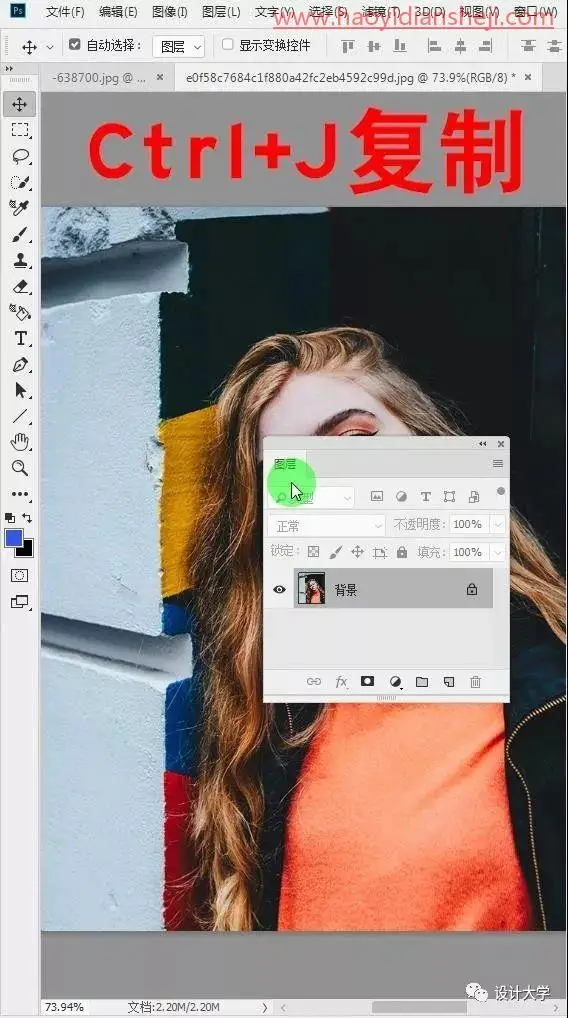The width and height of the screenshot is (568, 1018).
Task: Open the 填充 slider dropdown arrow
Action: pos(498,552)
